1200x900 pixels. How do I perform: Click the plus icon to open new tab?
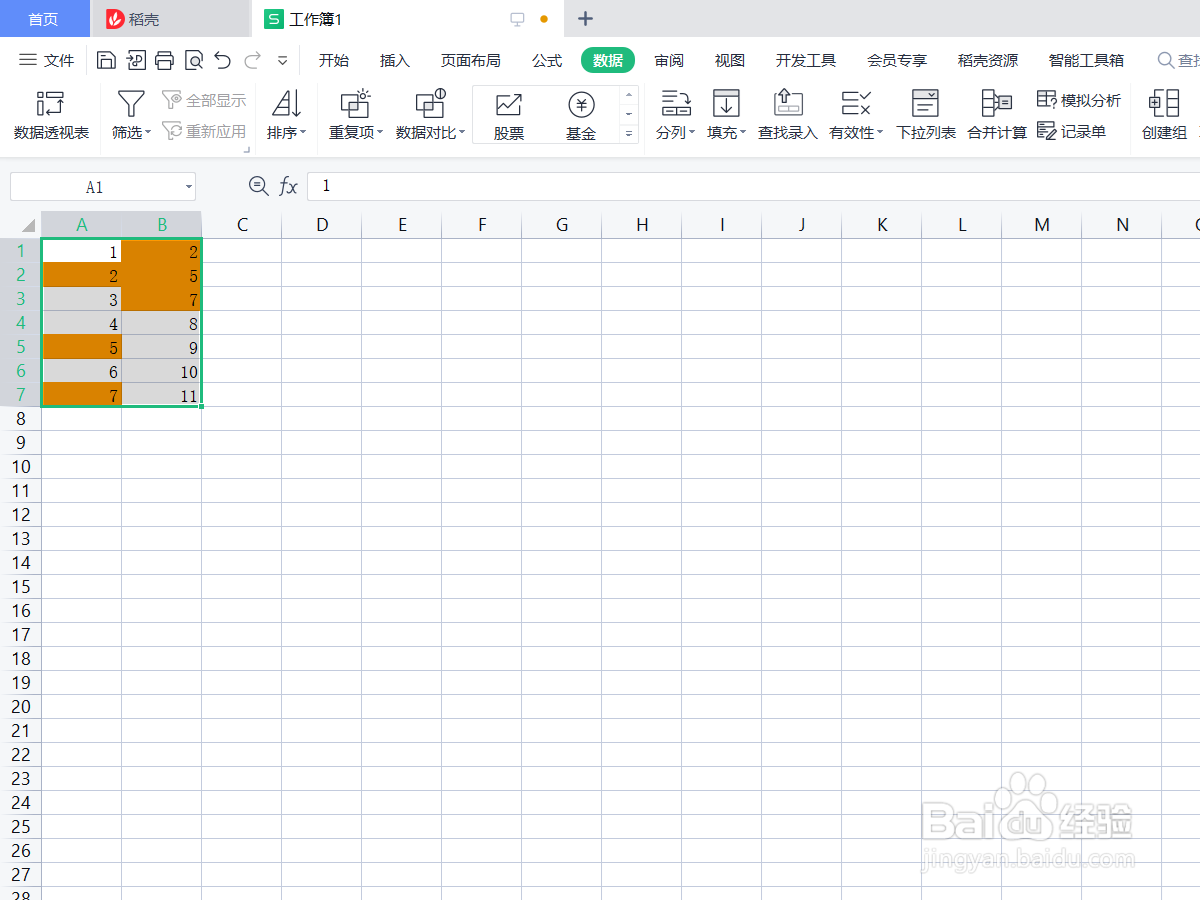[x=586, y=19]
